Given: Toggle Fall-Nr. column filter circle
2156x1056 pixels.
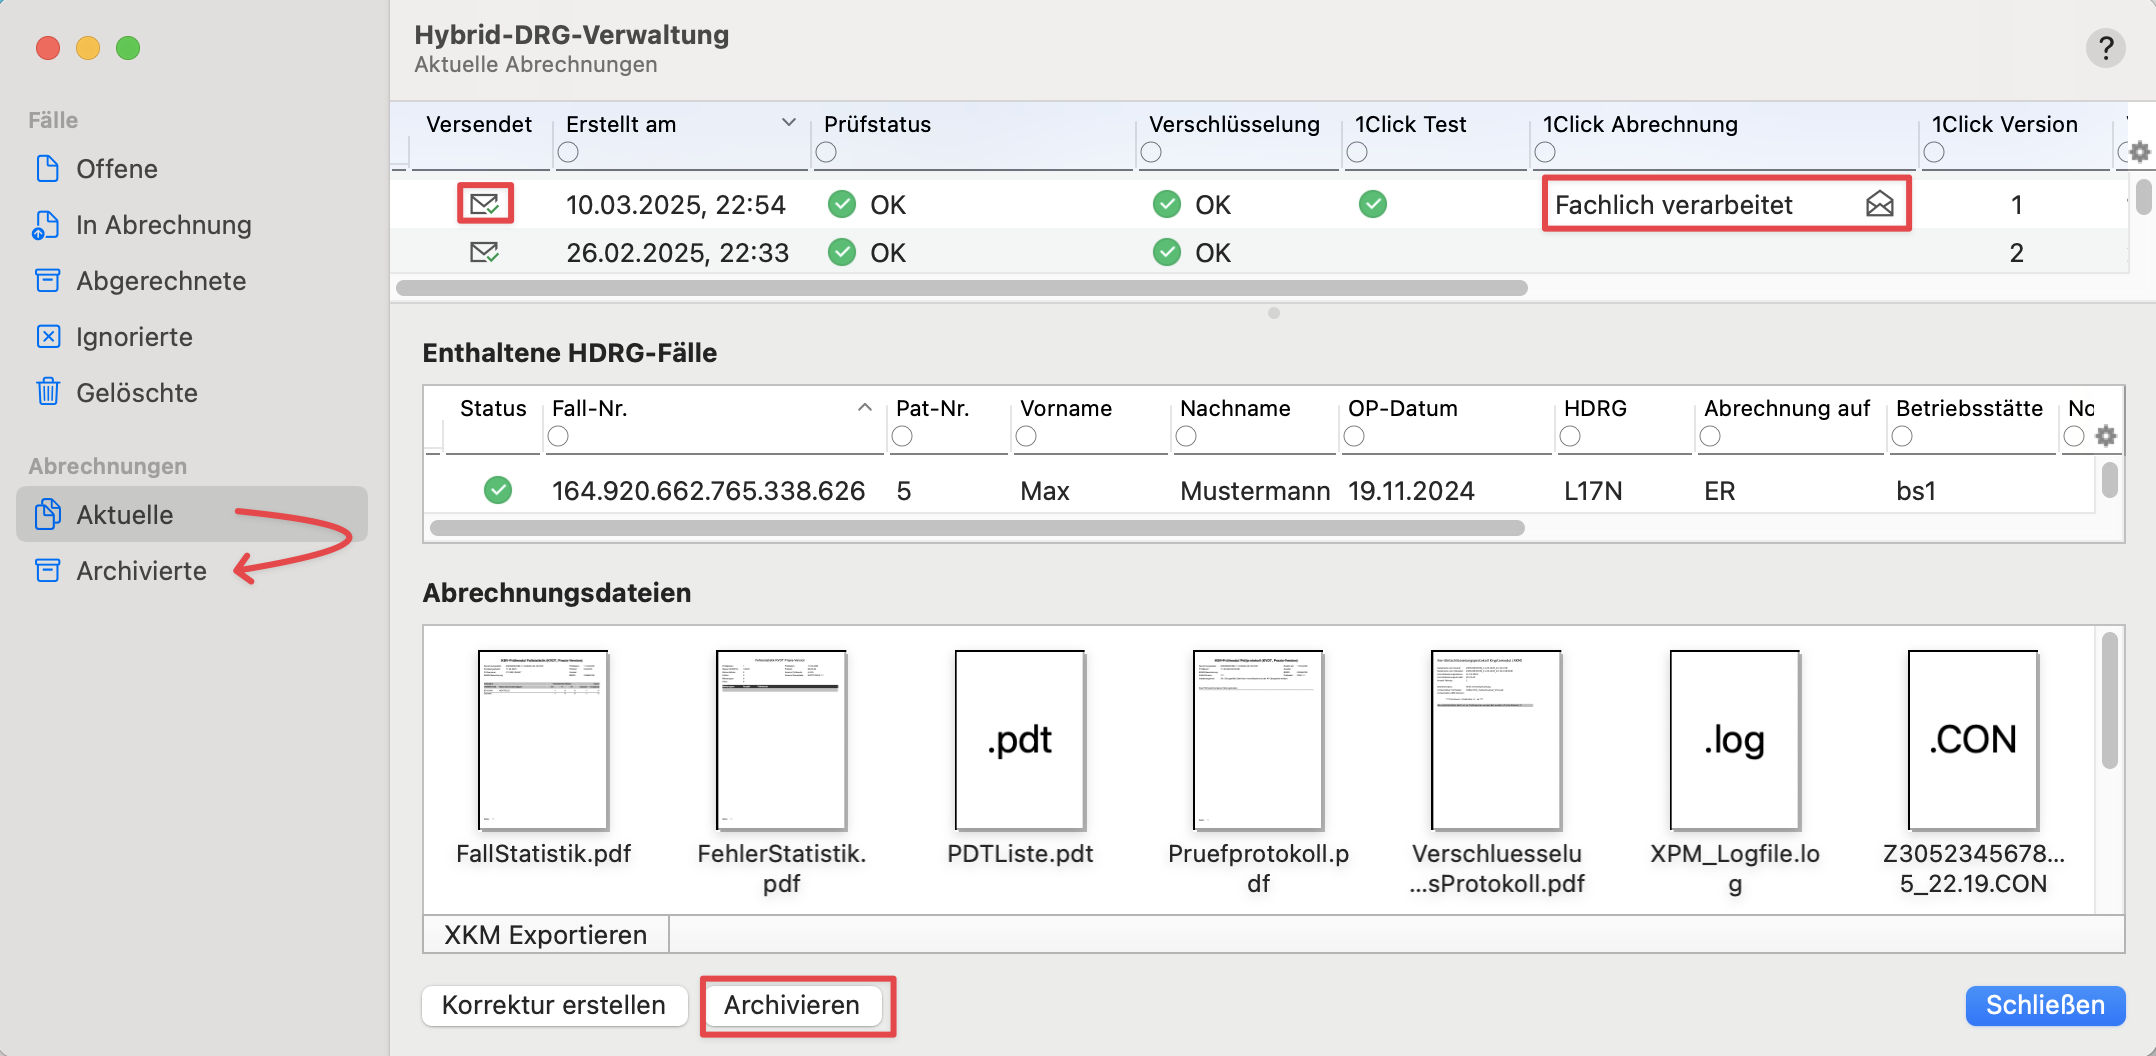Looking at the screenshot, I should 558,436.
